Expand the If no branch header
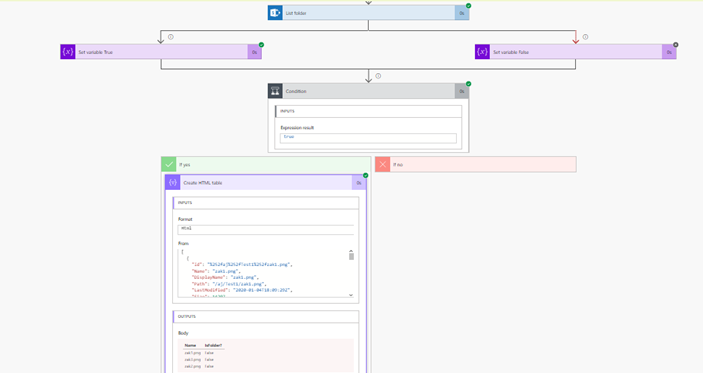Viewport: 703px width, 373px height. click(x=476, y=165)
